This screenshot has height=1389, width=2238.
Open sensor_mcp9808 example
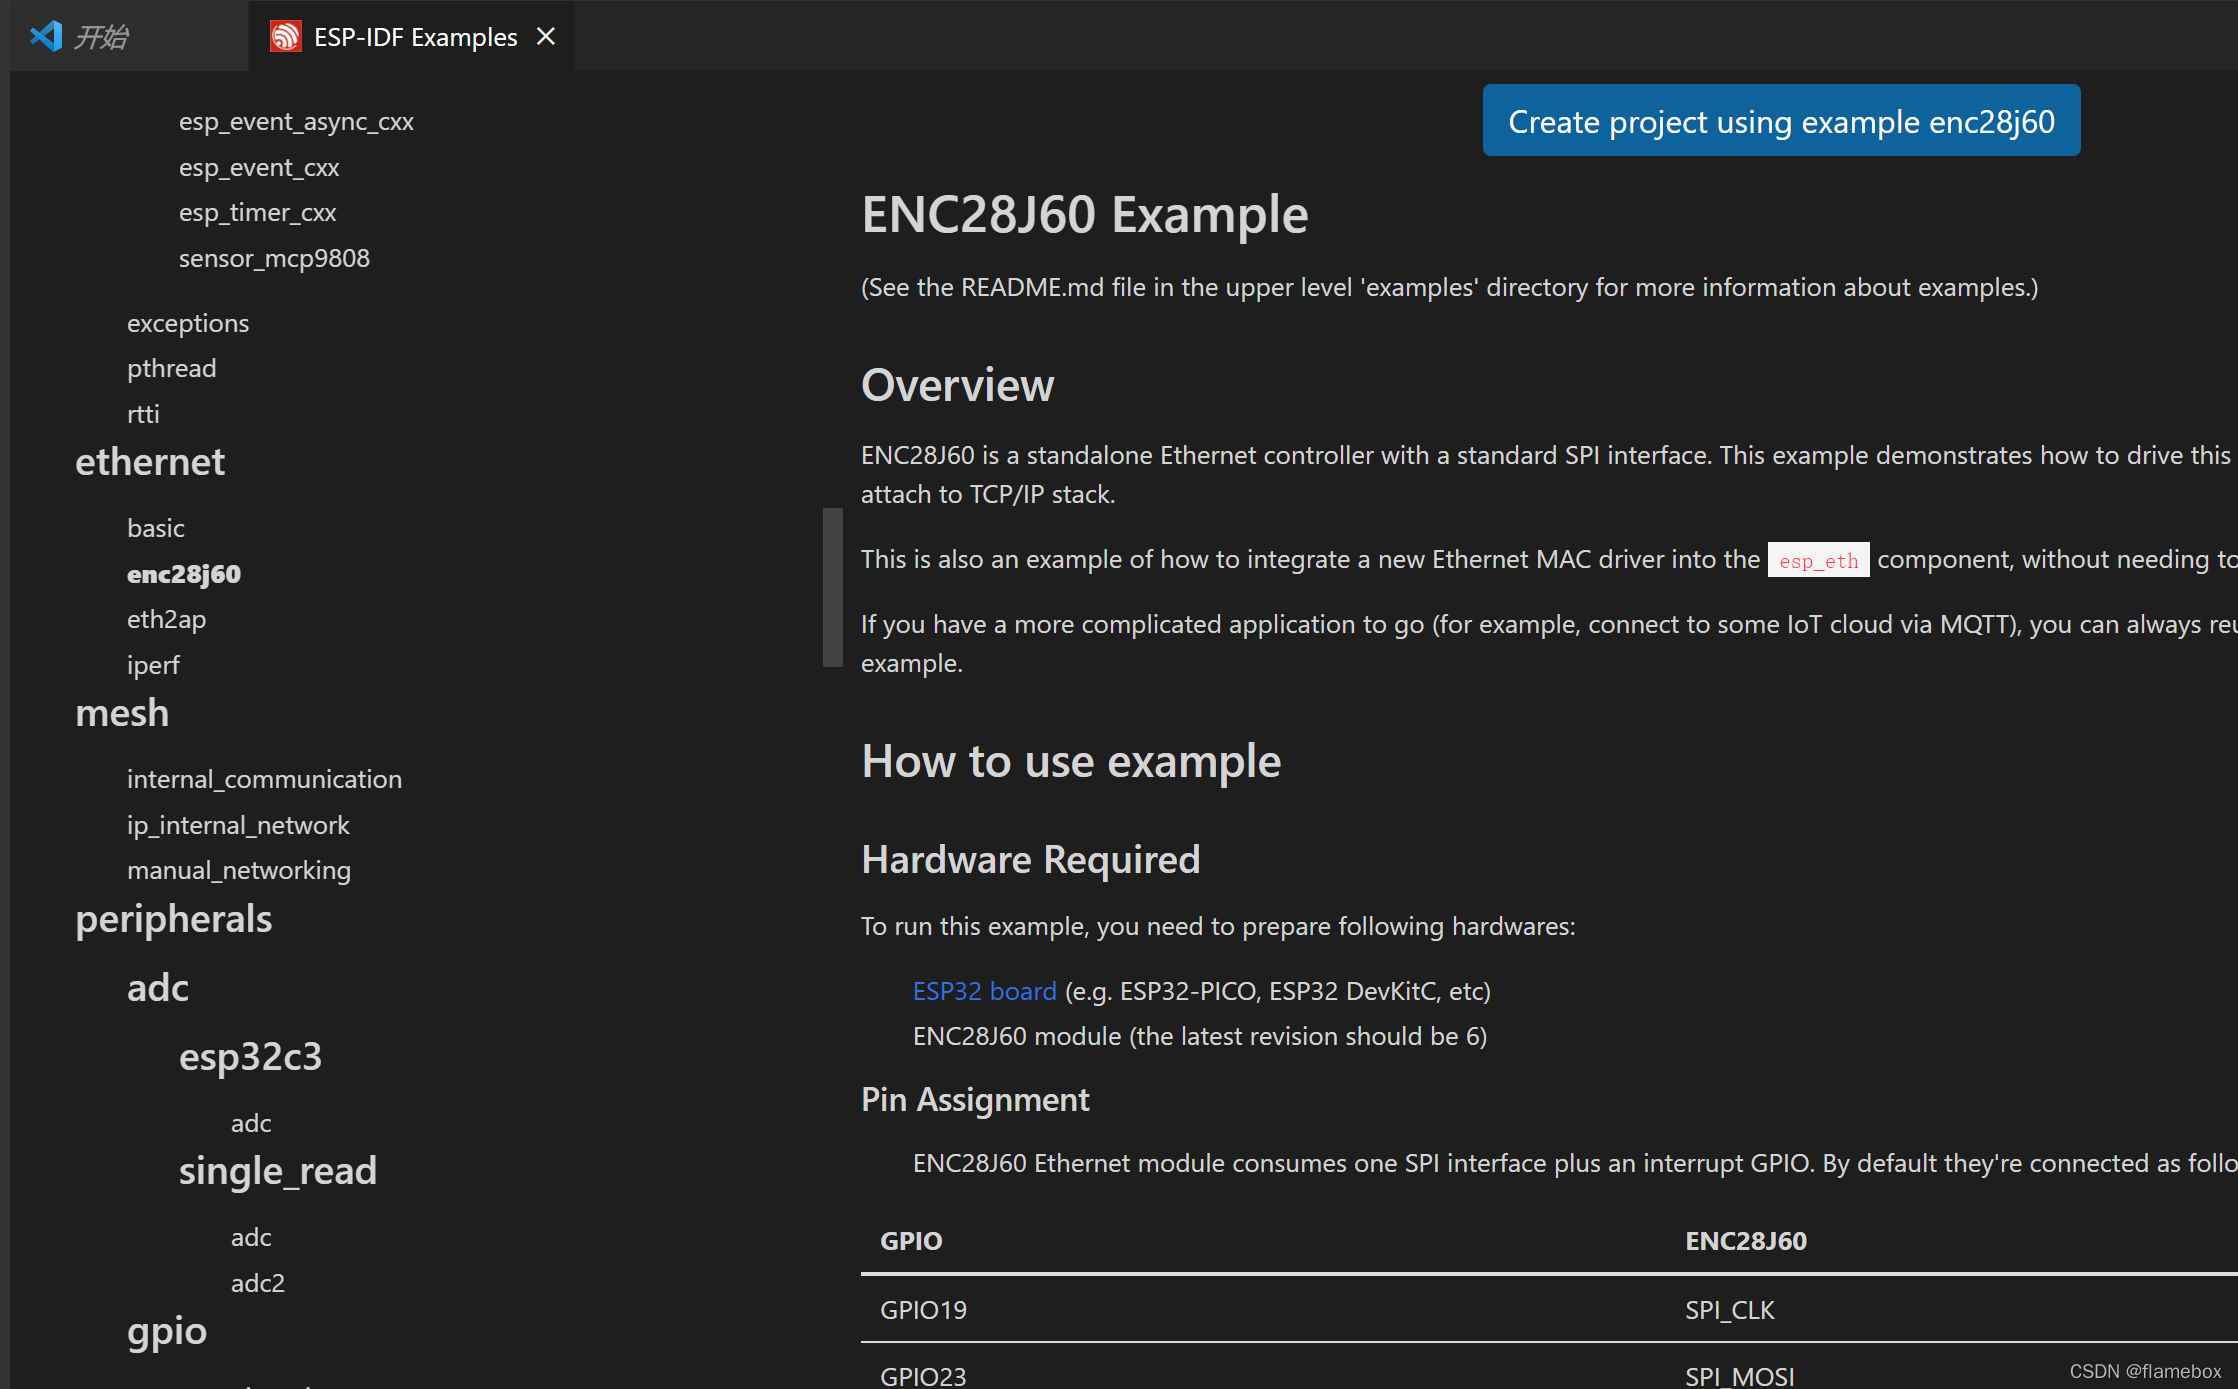click(x=274, y=259)
